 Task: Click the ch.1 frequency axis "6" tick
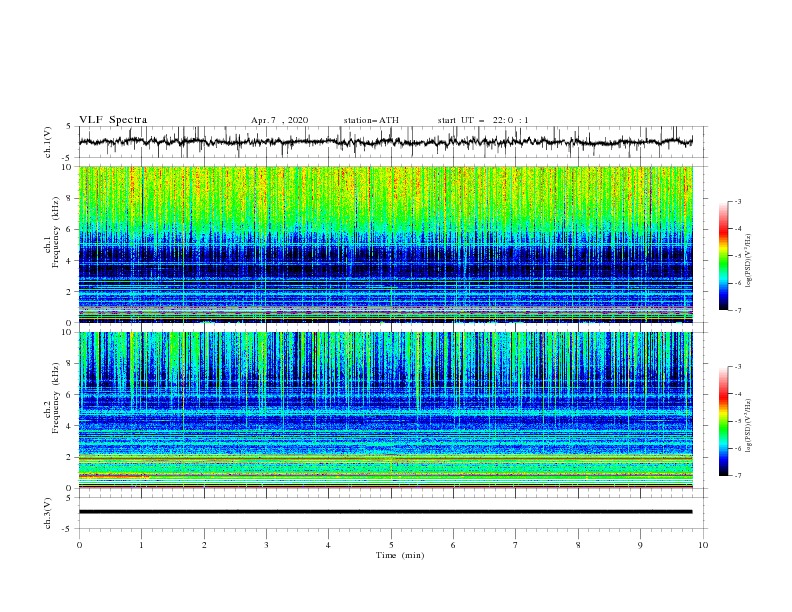(x=70, y=229)
